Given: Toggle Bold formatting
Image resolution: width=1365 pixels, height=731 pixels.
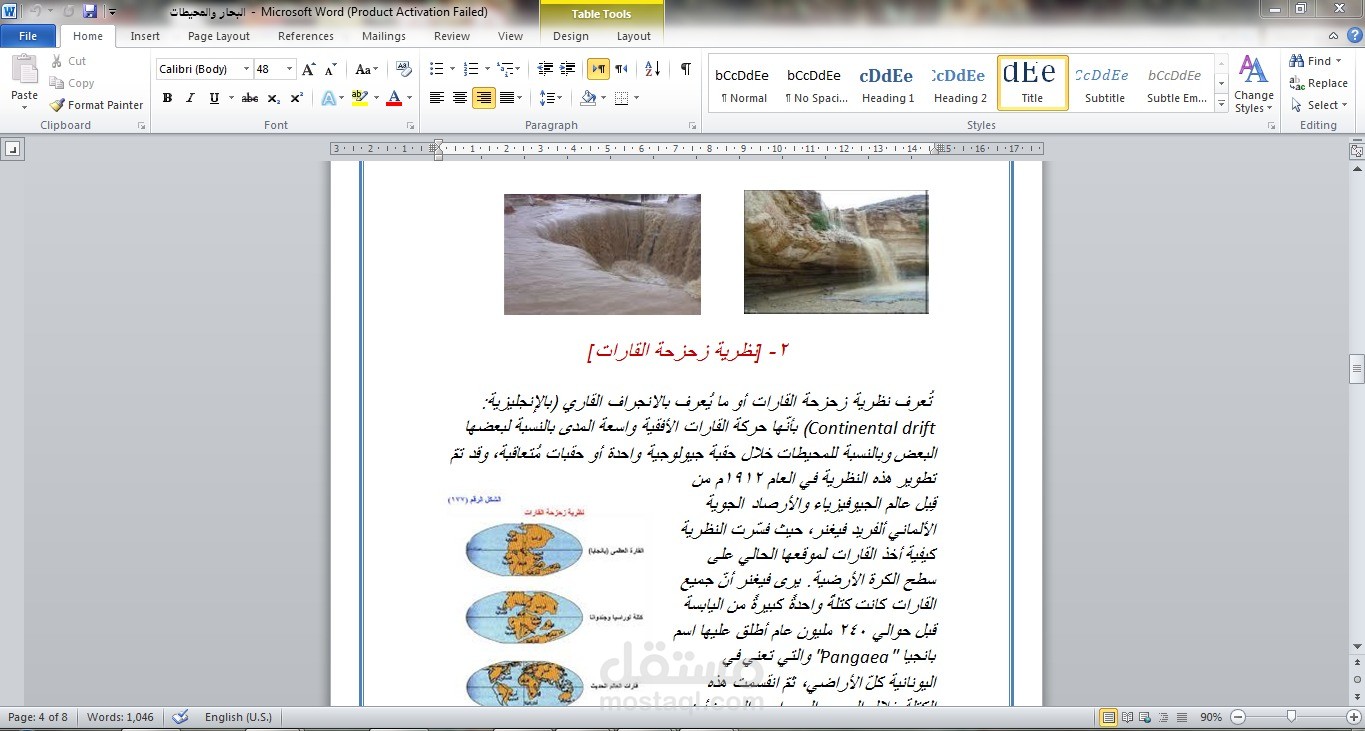Looking at the screenshot, I should pos(167,98).
